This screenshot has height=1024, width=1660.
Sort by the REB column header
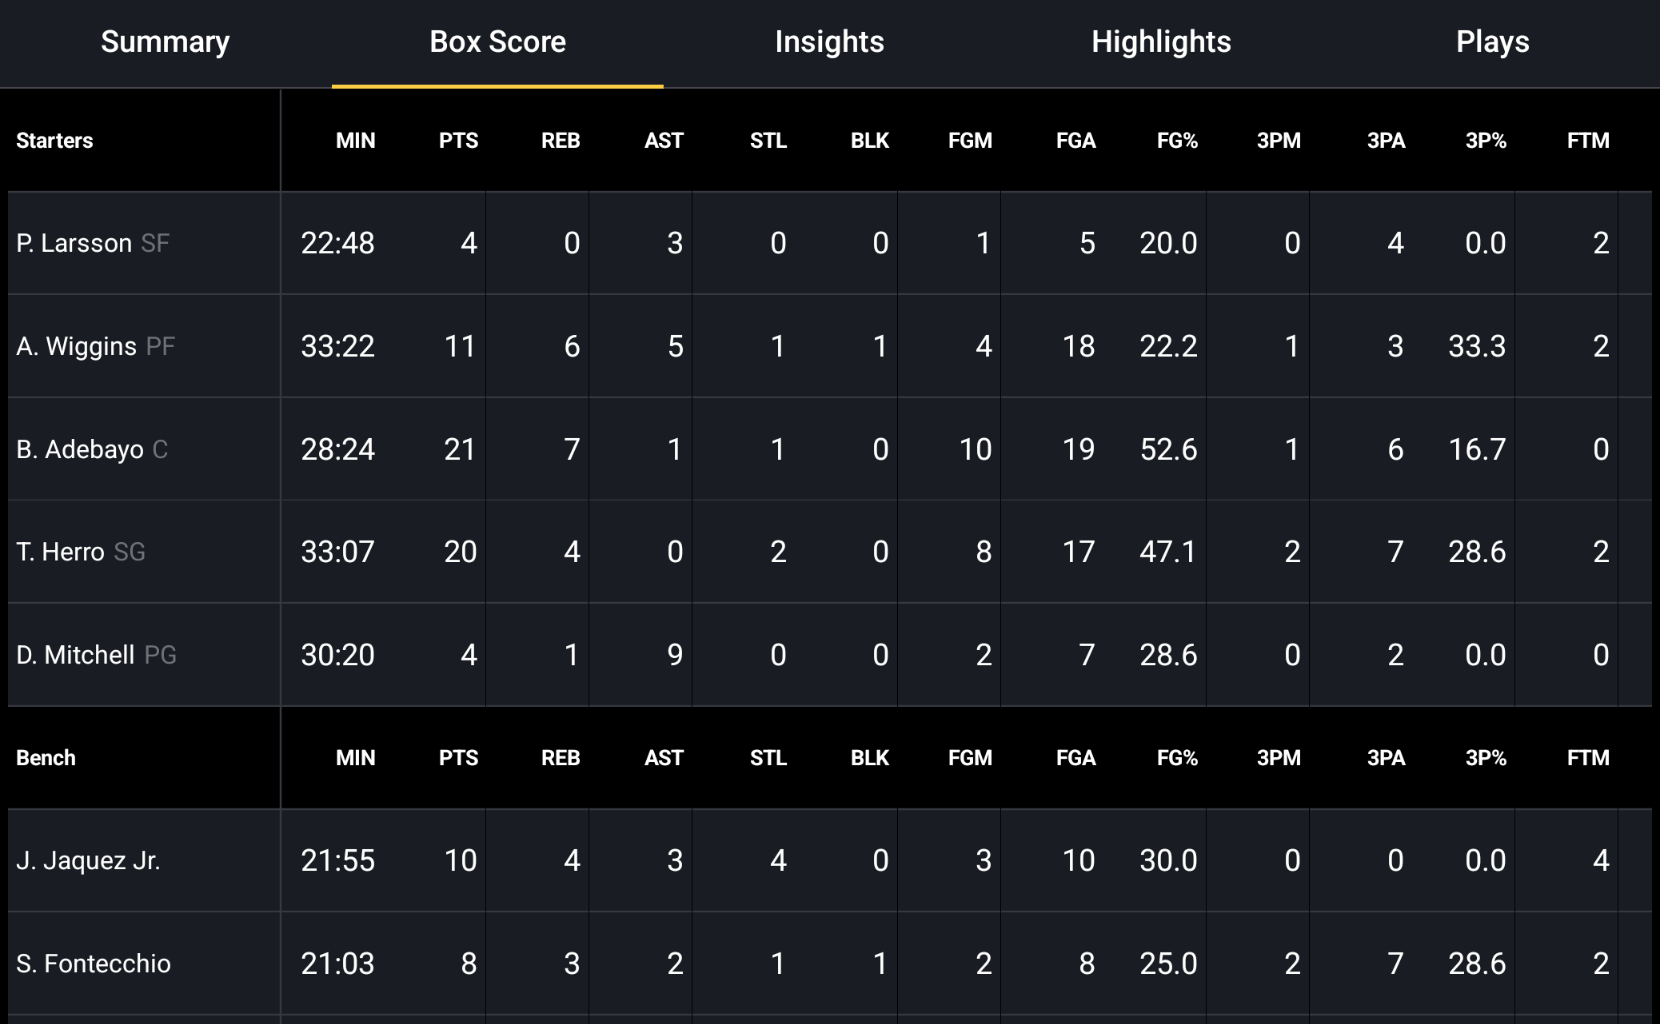point(560,140)
